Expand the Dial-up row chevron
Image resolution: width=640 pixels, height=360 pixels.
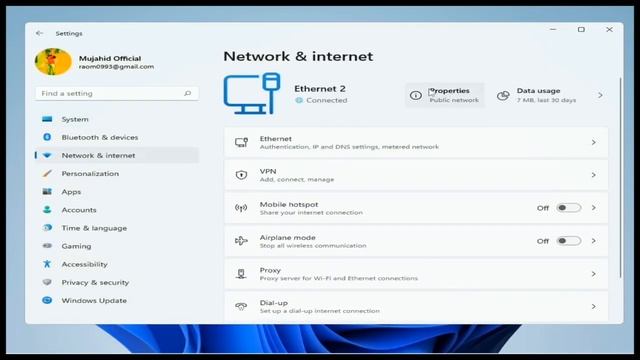pyautogui.click(x=593, y=307)
